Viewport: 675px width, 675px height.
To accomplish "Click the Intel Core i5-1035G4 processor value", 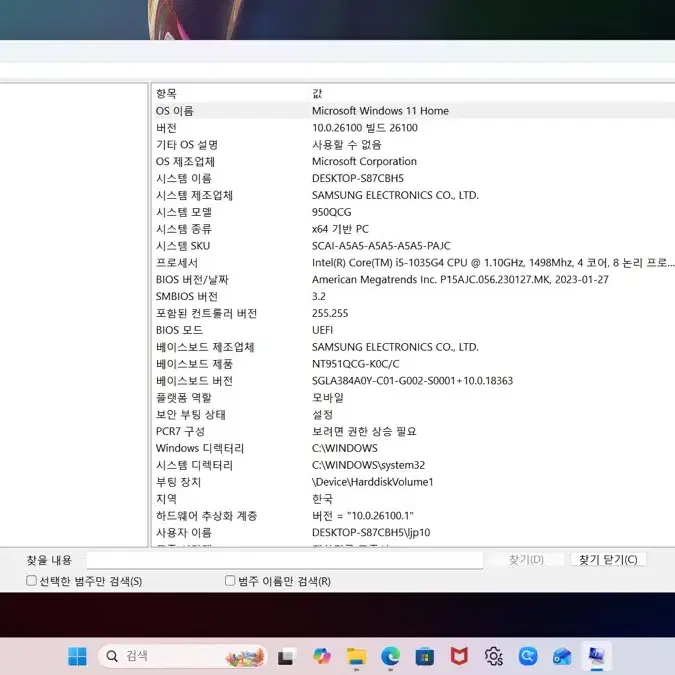I will click(x=493, y=263).
